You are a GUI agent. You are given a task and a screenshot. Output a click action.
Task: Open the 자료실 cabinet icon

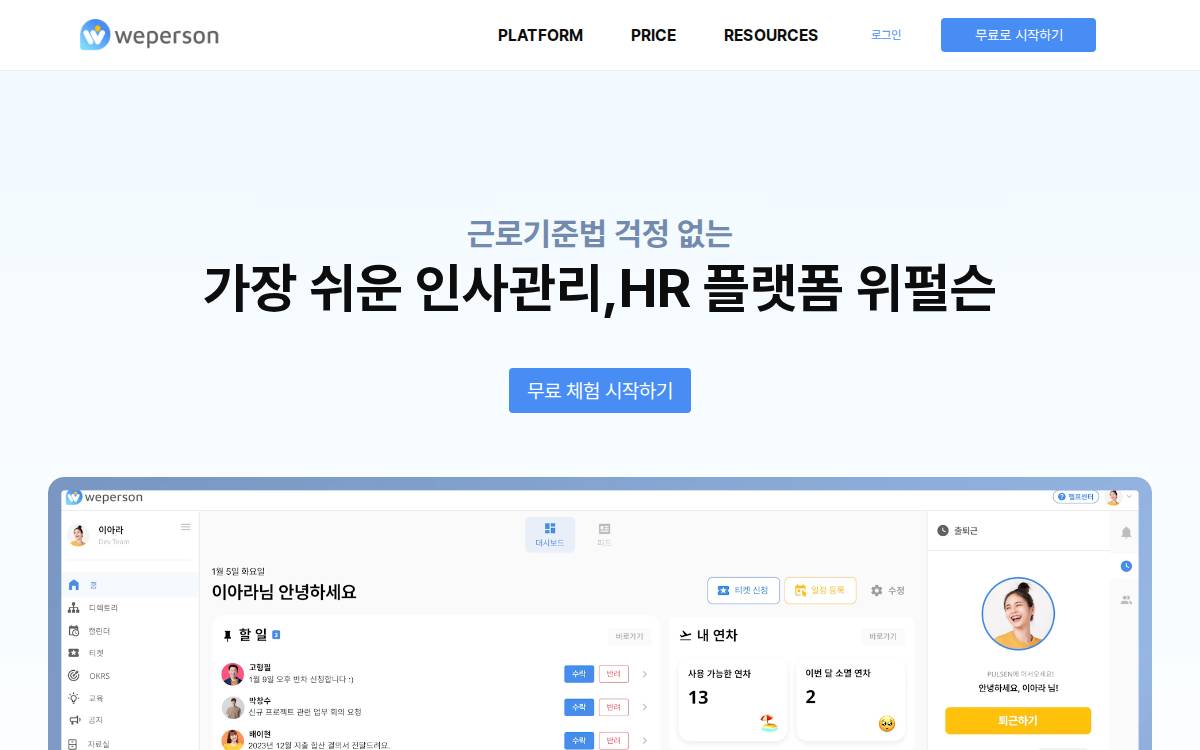pos(73,744)
